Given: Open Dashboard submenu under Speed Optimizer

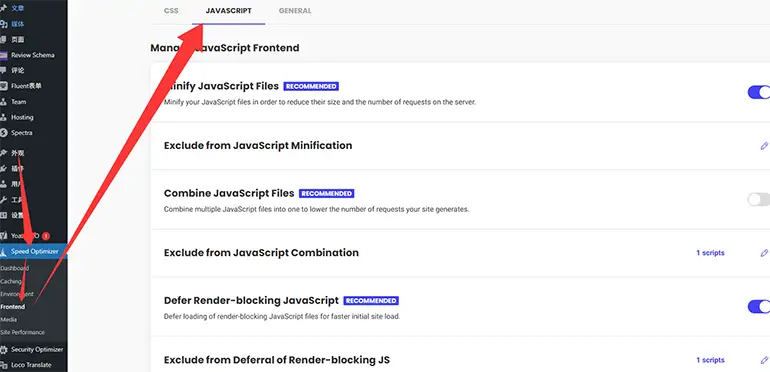Looking at the screenshot, I should click(15, 268).
